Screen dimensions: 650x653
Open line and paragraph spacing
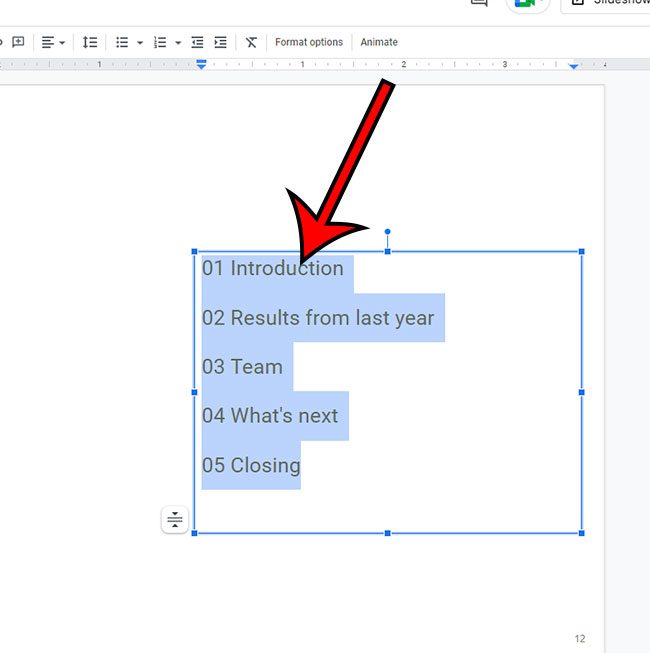click(90, 42)
